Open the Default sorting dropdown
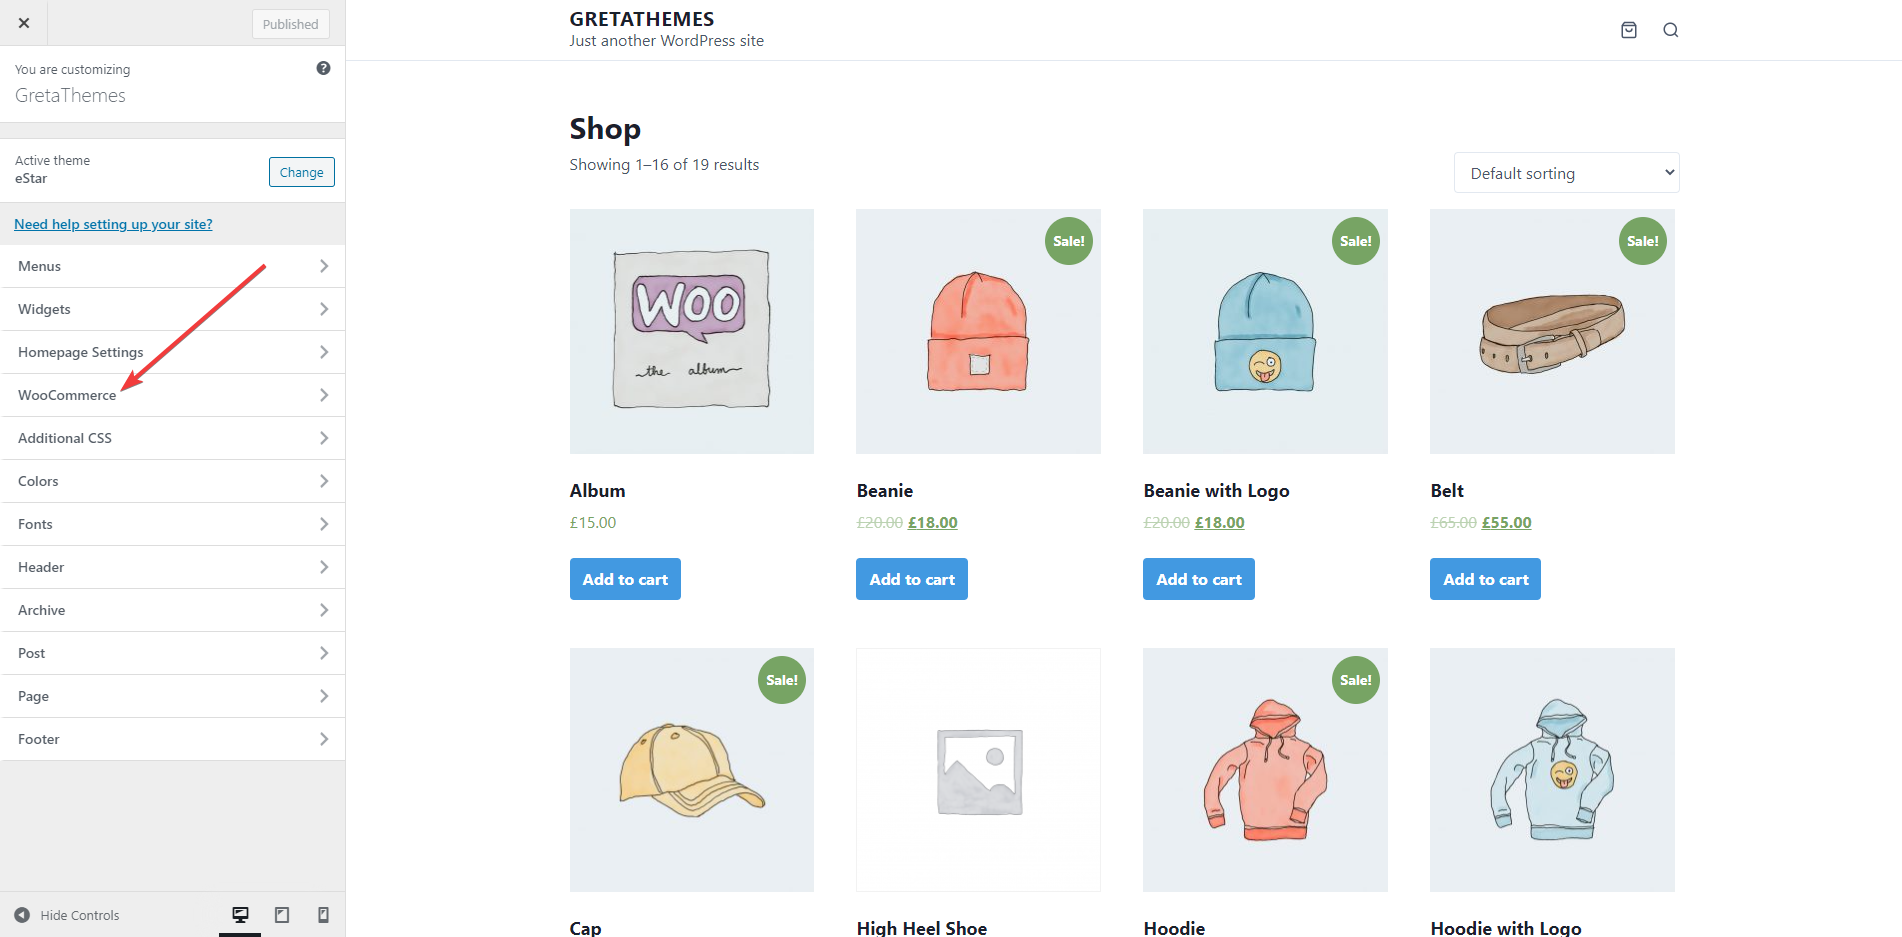 [1565, 172]
